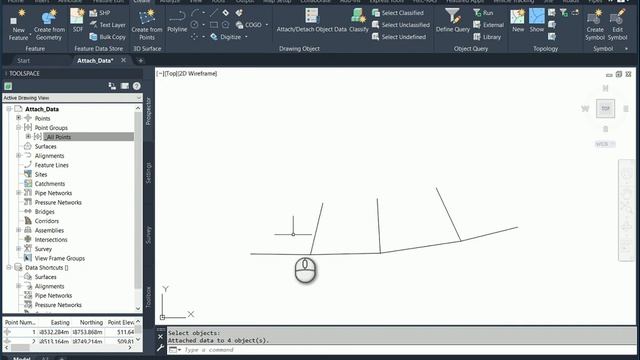Select the Sites tree item
Screen dimensions: 640x360
coord(41,174)
